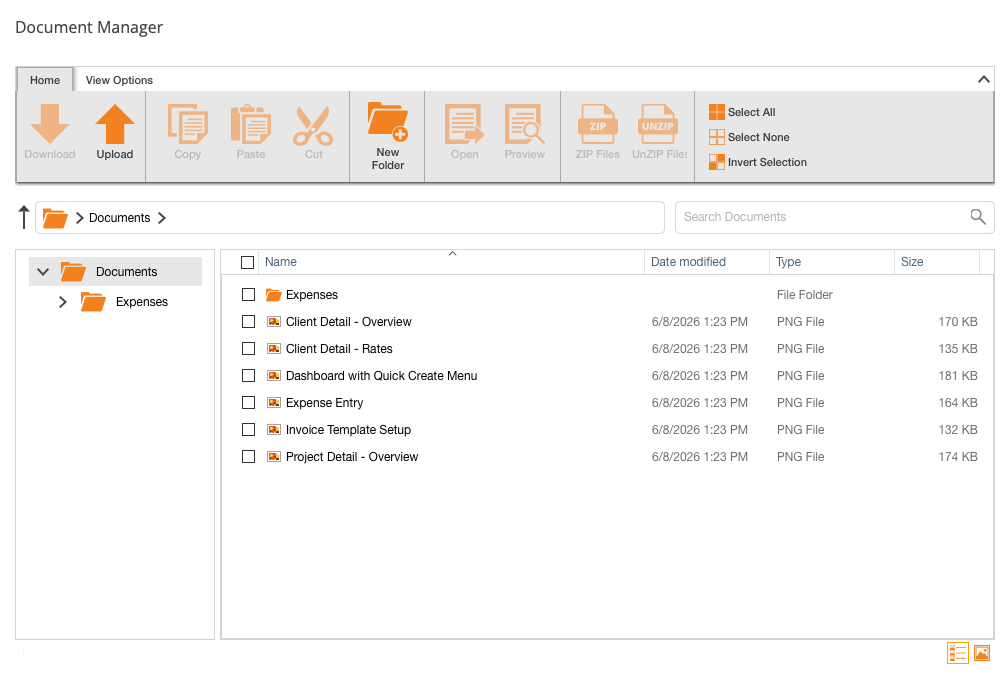The image size is (1005, 675).
Task: Click the Select All label
Action: point(751,112)
